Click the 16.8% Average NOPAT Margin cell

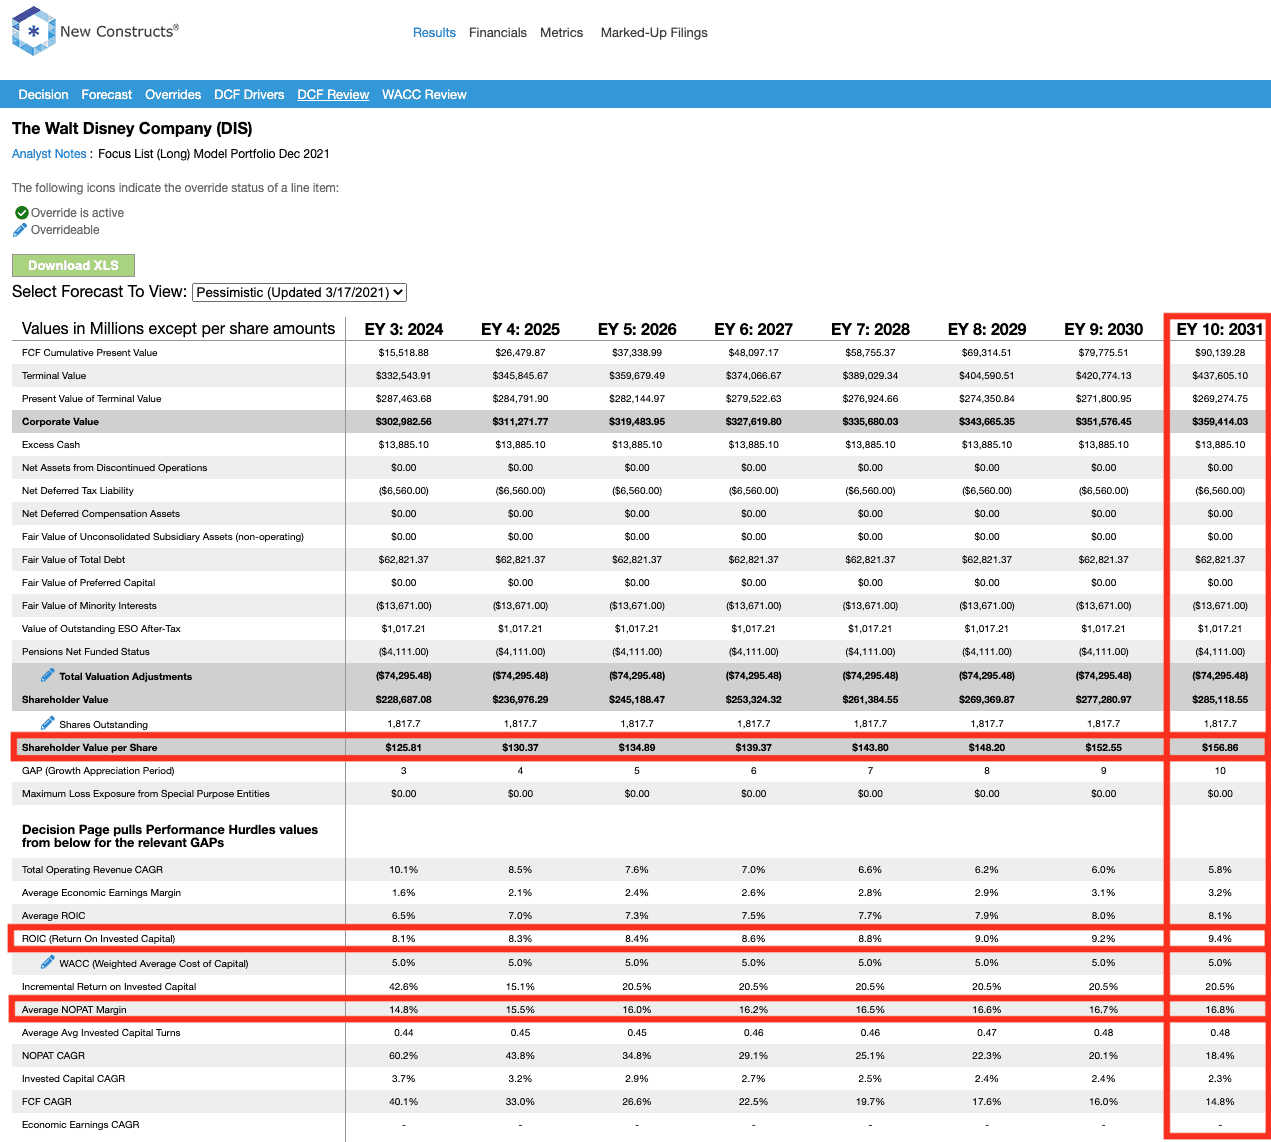1220,1010
